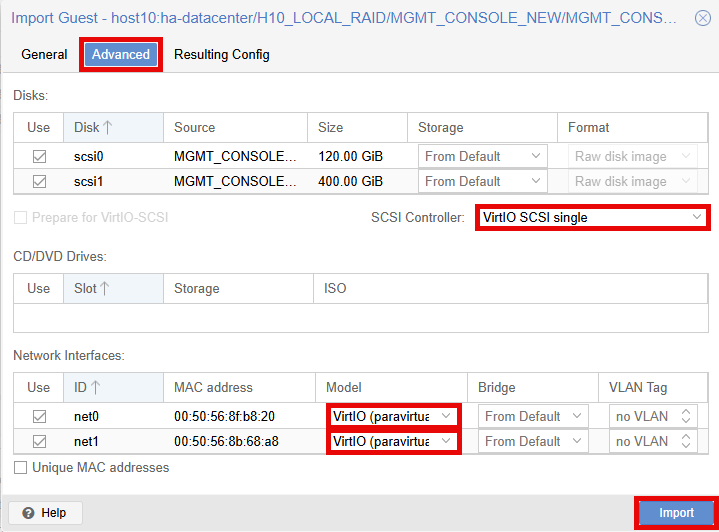
Task: Close the Import Guest dialog
Action: tap(703, 19)
